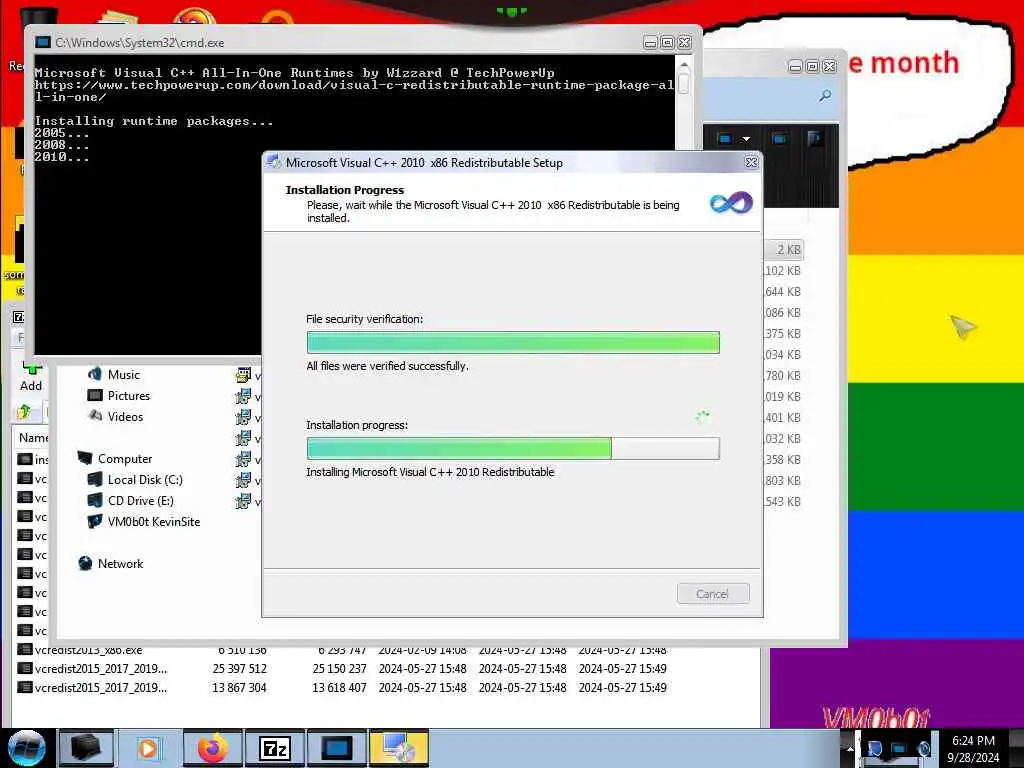Image resolution: width=1024 pixels, height=768 pixels.
Task: Show hidden tray icons arrow
Action: click(x=850, y=748)
